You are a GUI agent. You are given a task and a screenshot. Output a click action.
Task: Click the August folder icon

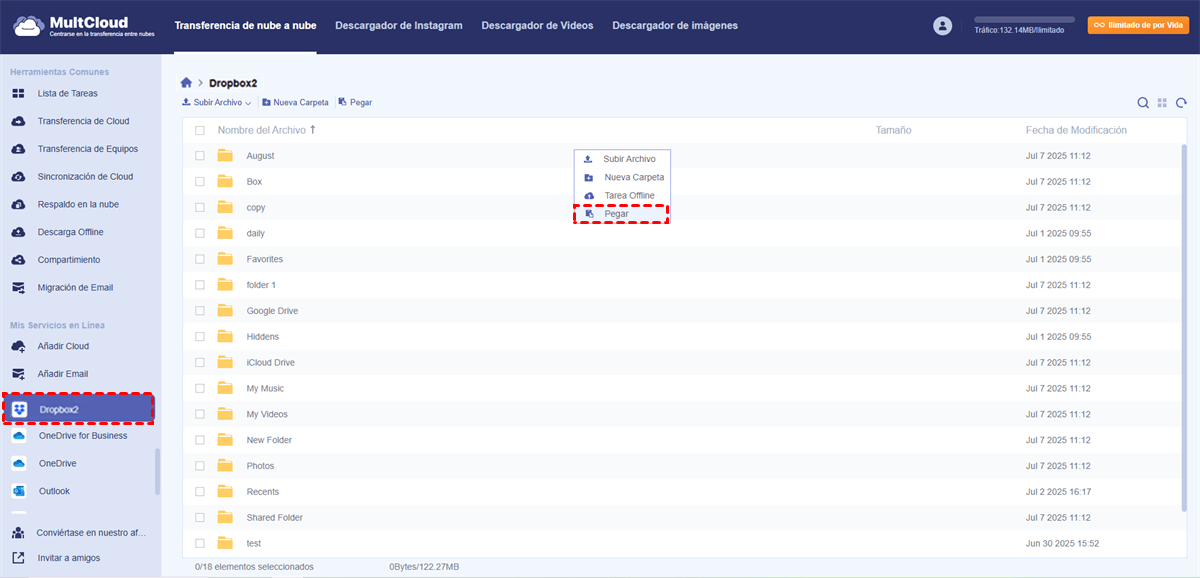coord(225,156)
